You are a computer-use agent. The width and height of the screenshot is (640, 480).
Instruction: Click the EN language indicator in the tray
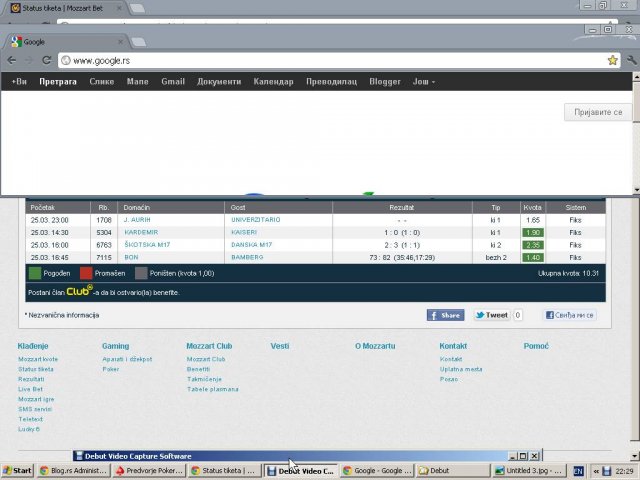[578, 471]
